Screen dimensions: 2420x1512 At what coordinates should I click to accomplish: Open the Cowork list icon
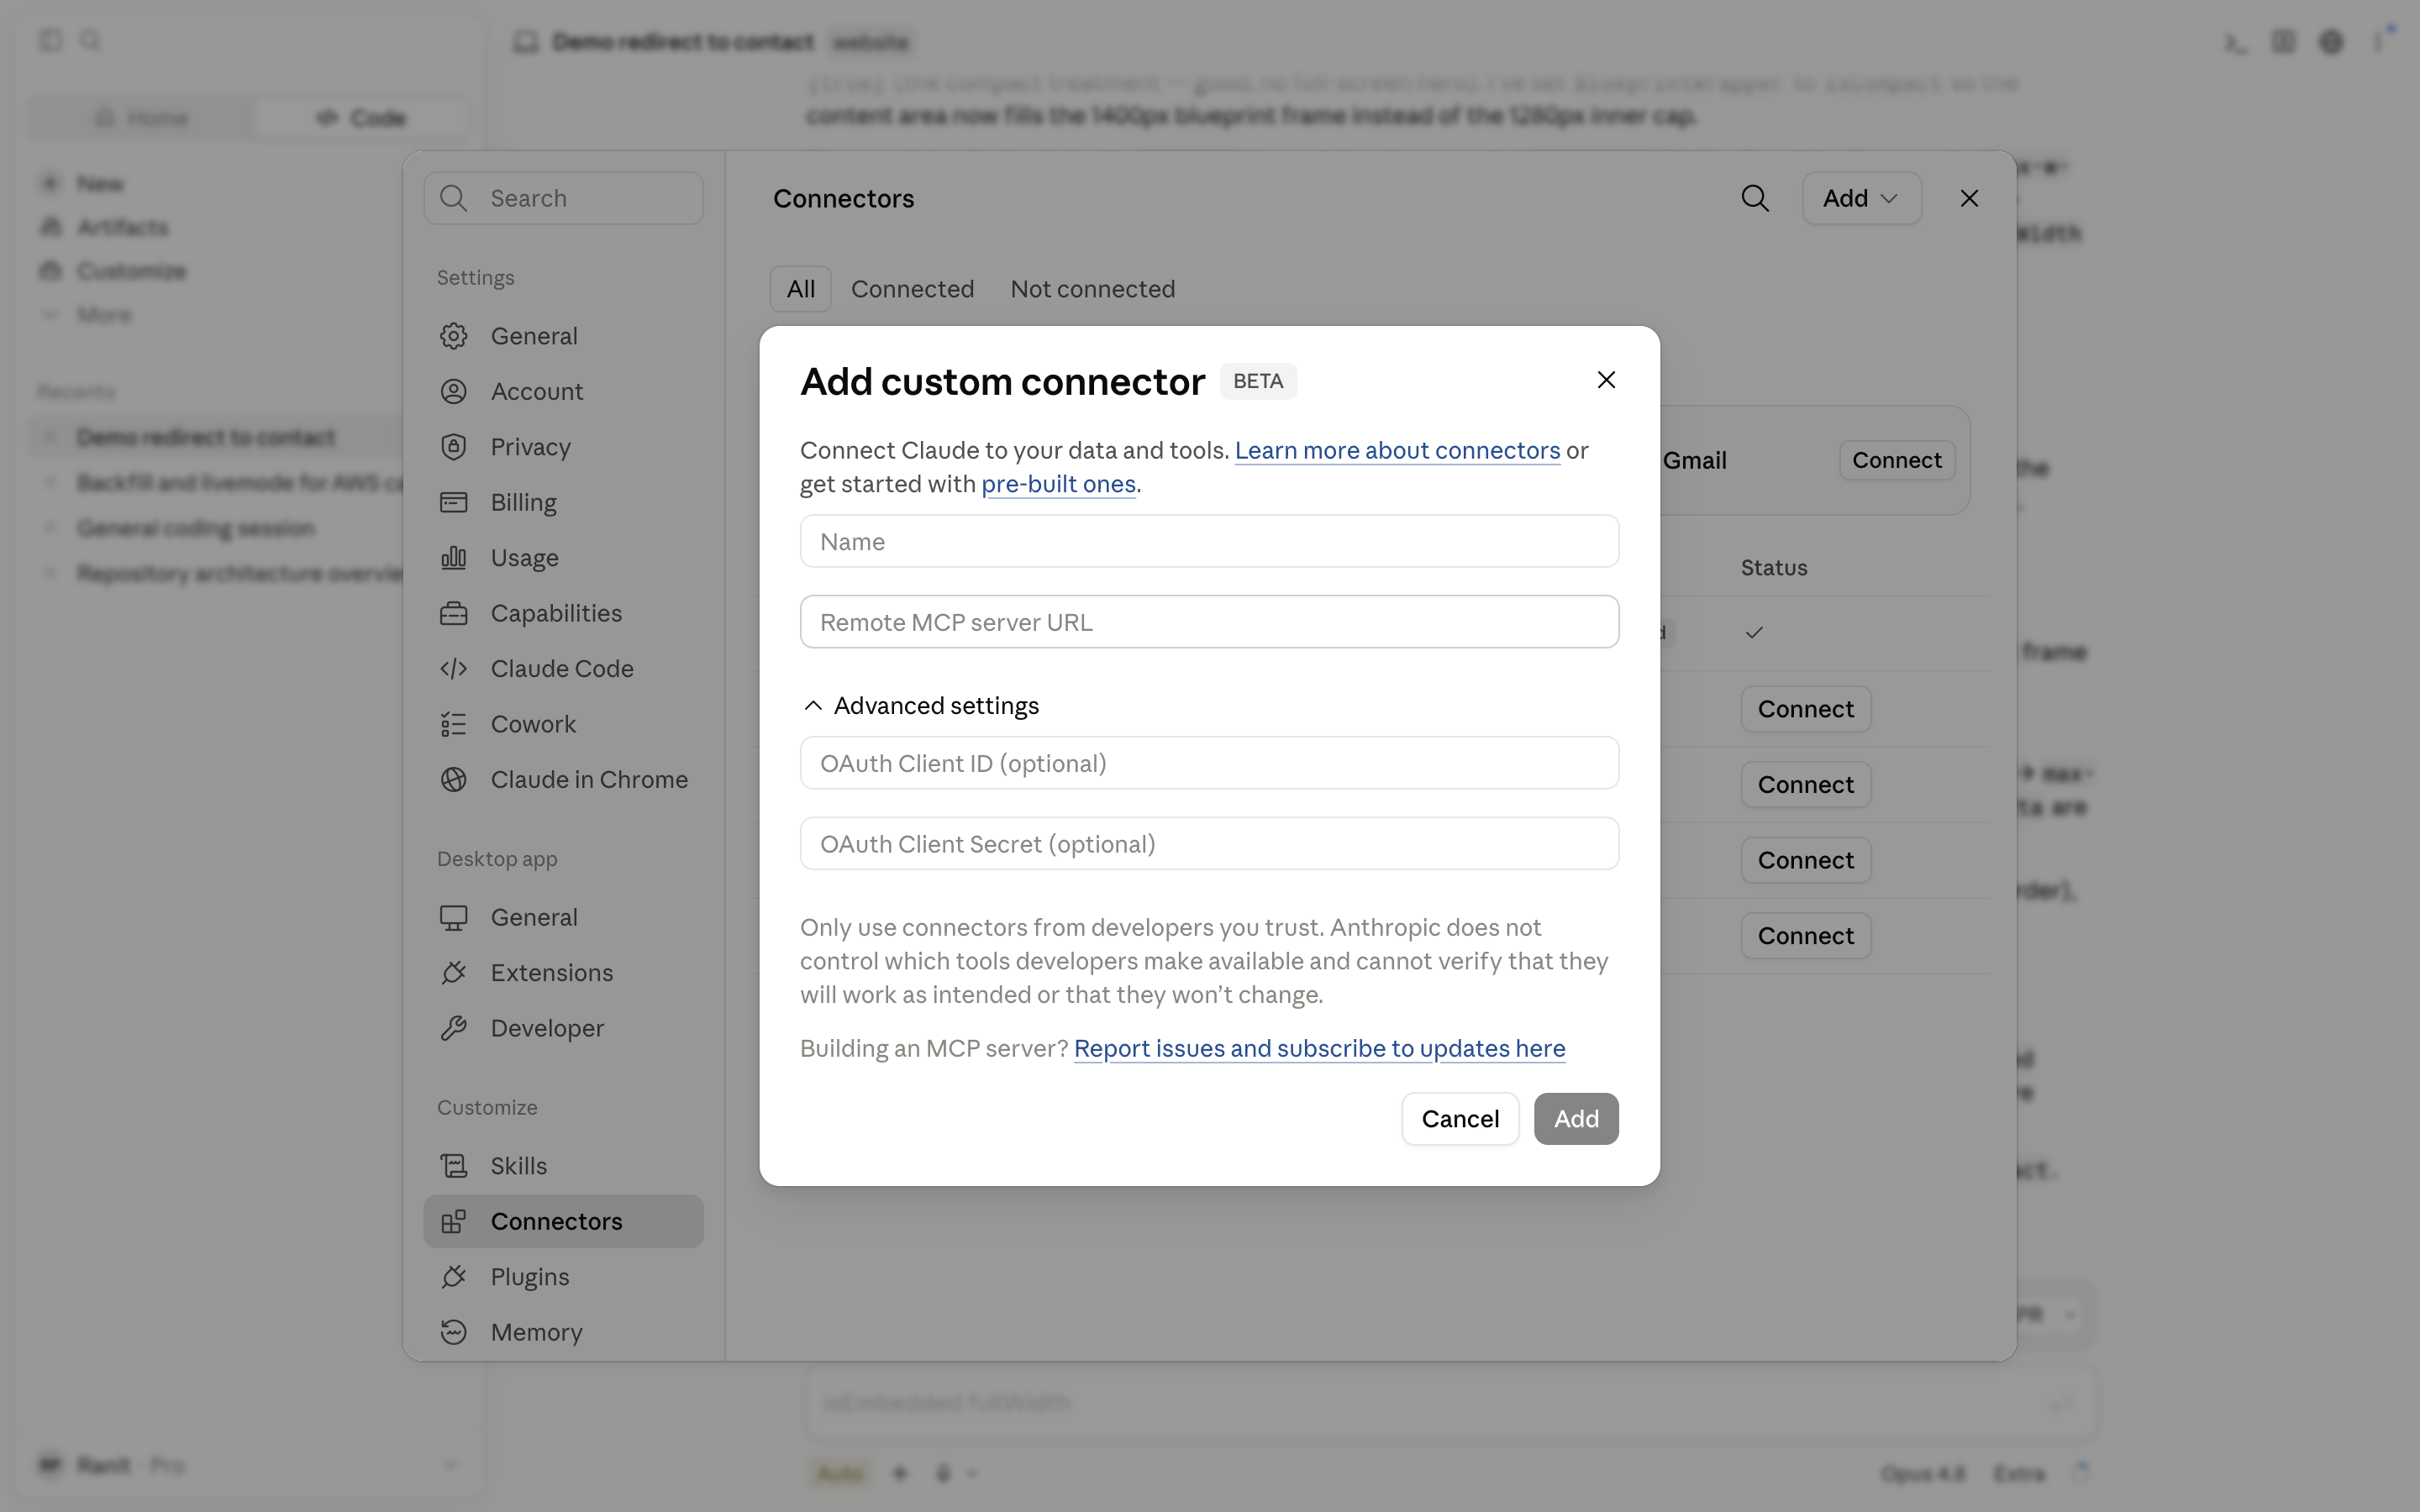coord(454,724)
